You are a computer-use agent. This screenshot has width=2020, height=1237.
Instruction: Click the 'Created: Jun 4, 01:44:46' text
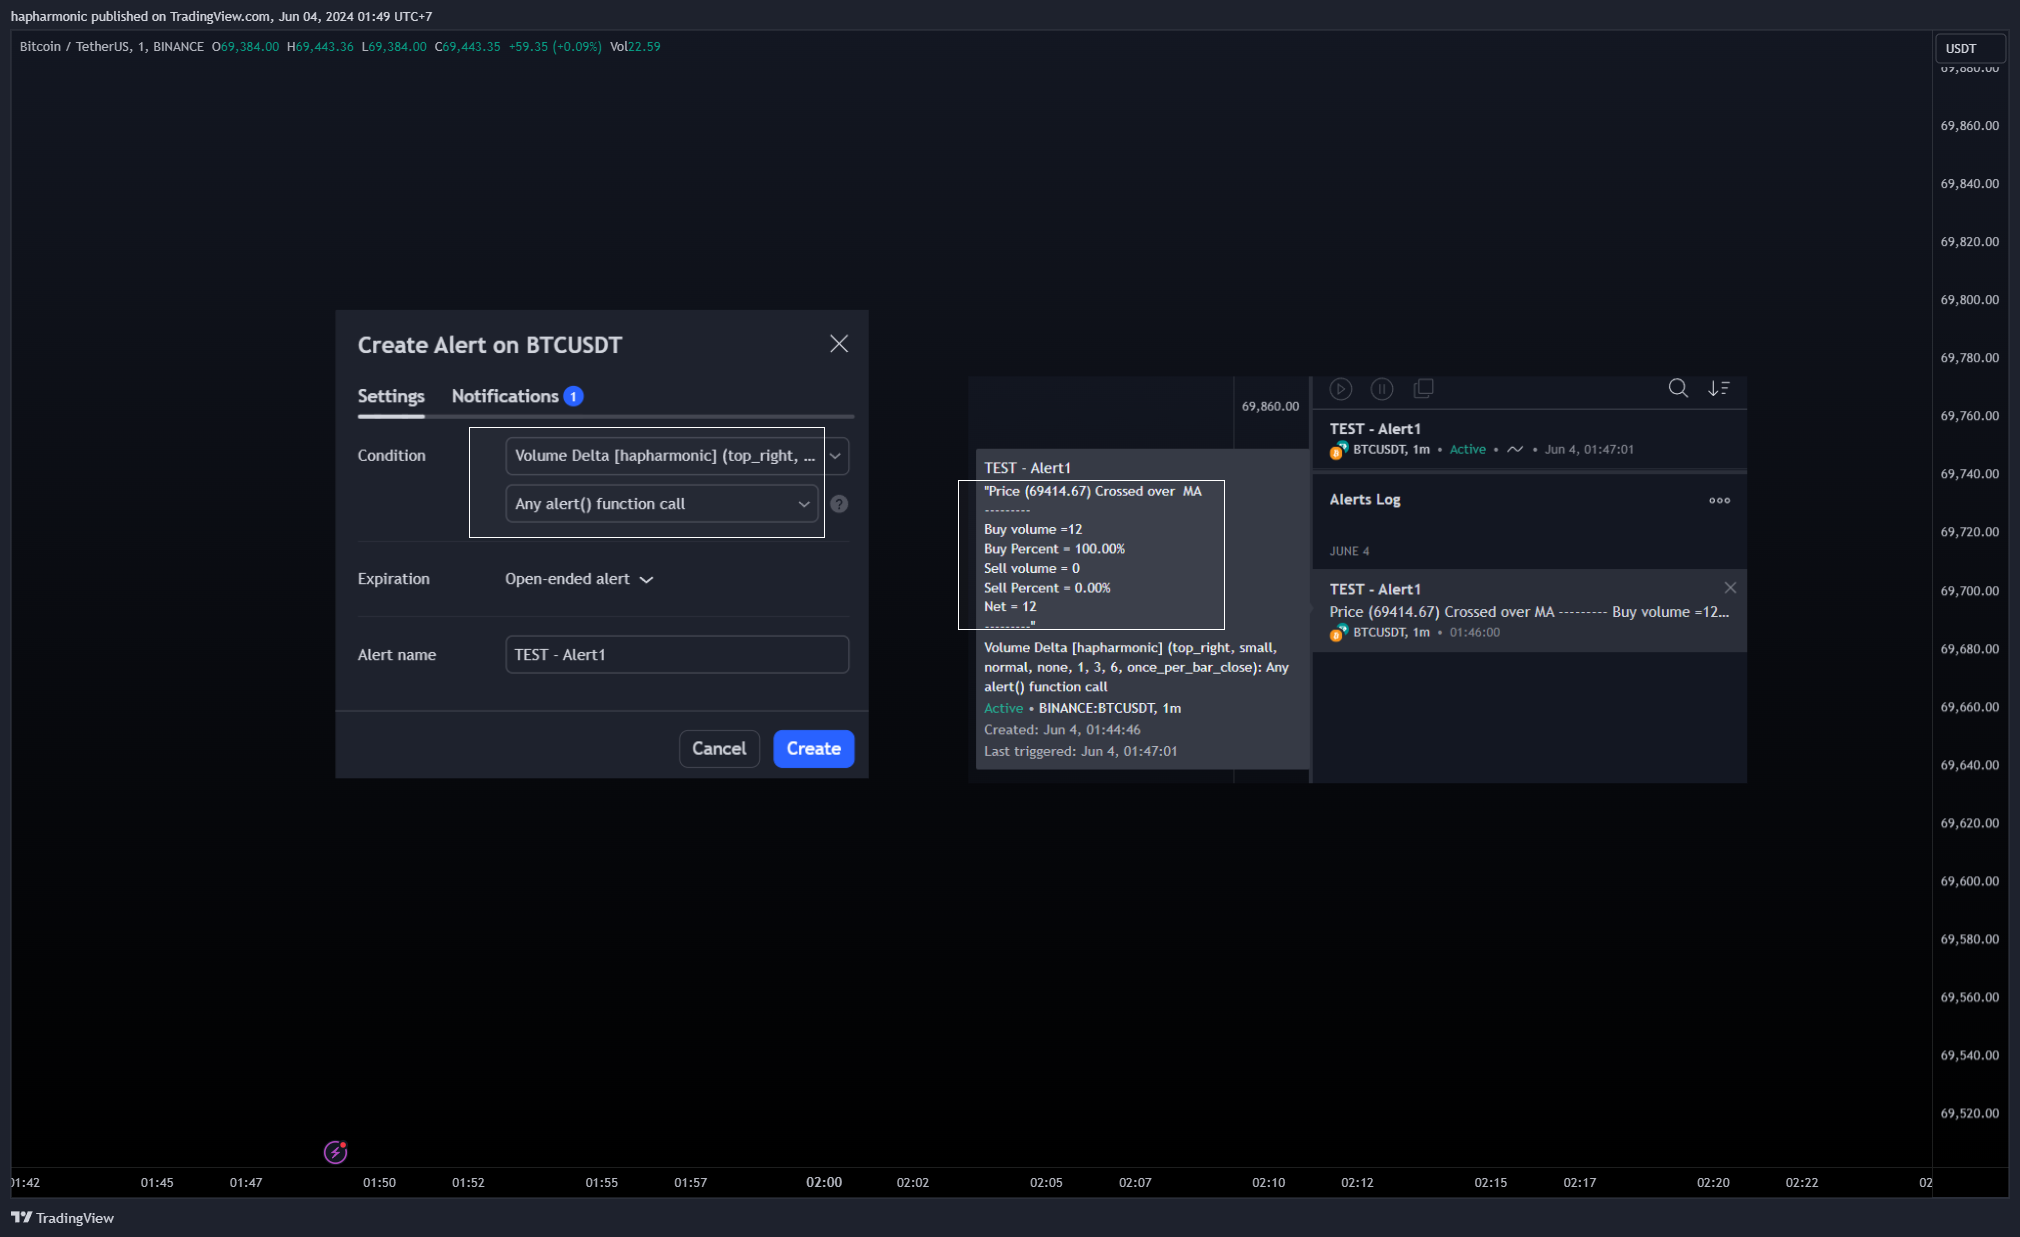click(1062, 730)
